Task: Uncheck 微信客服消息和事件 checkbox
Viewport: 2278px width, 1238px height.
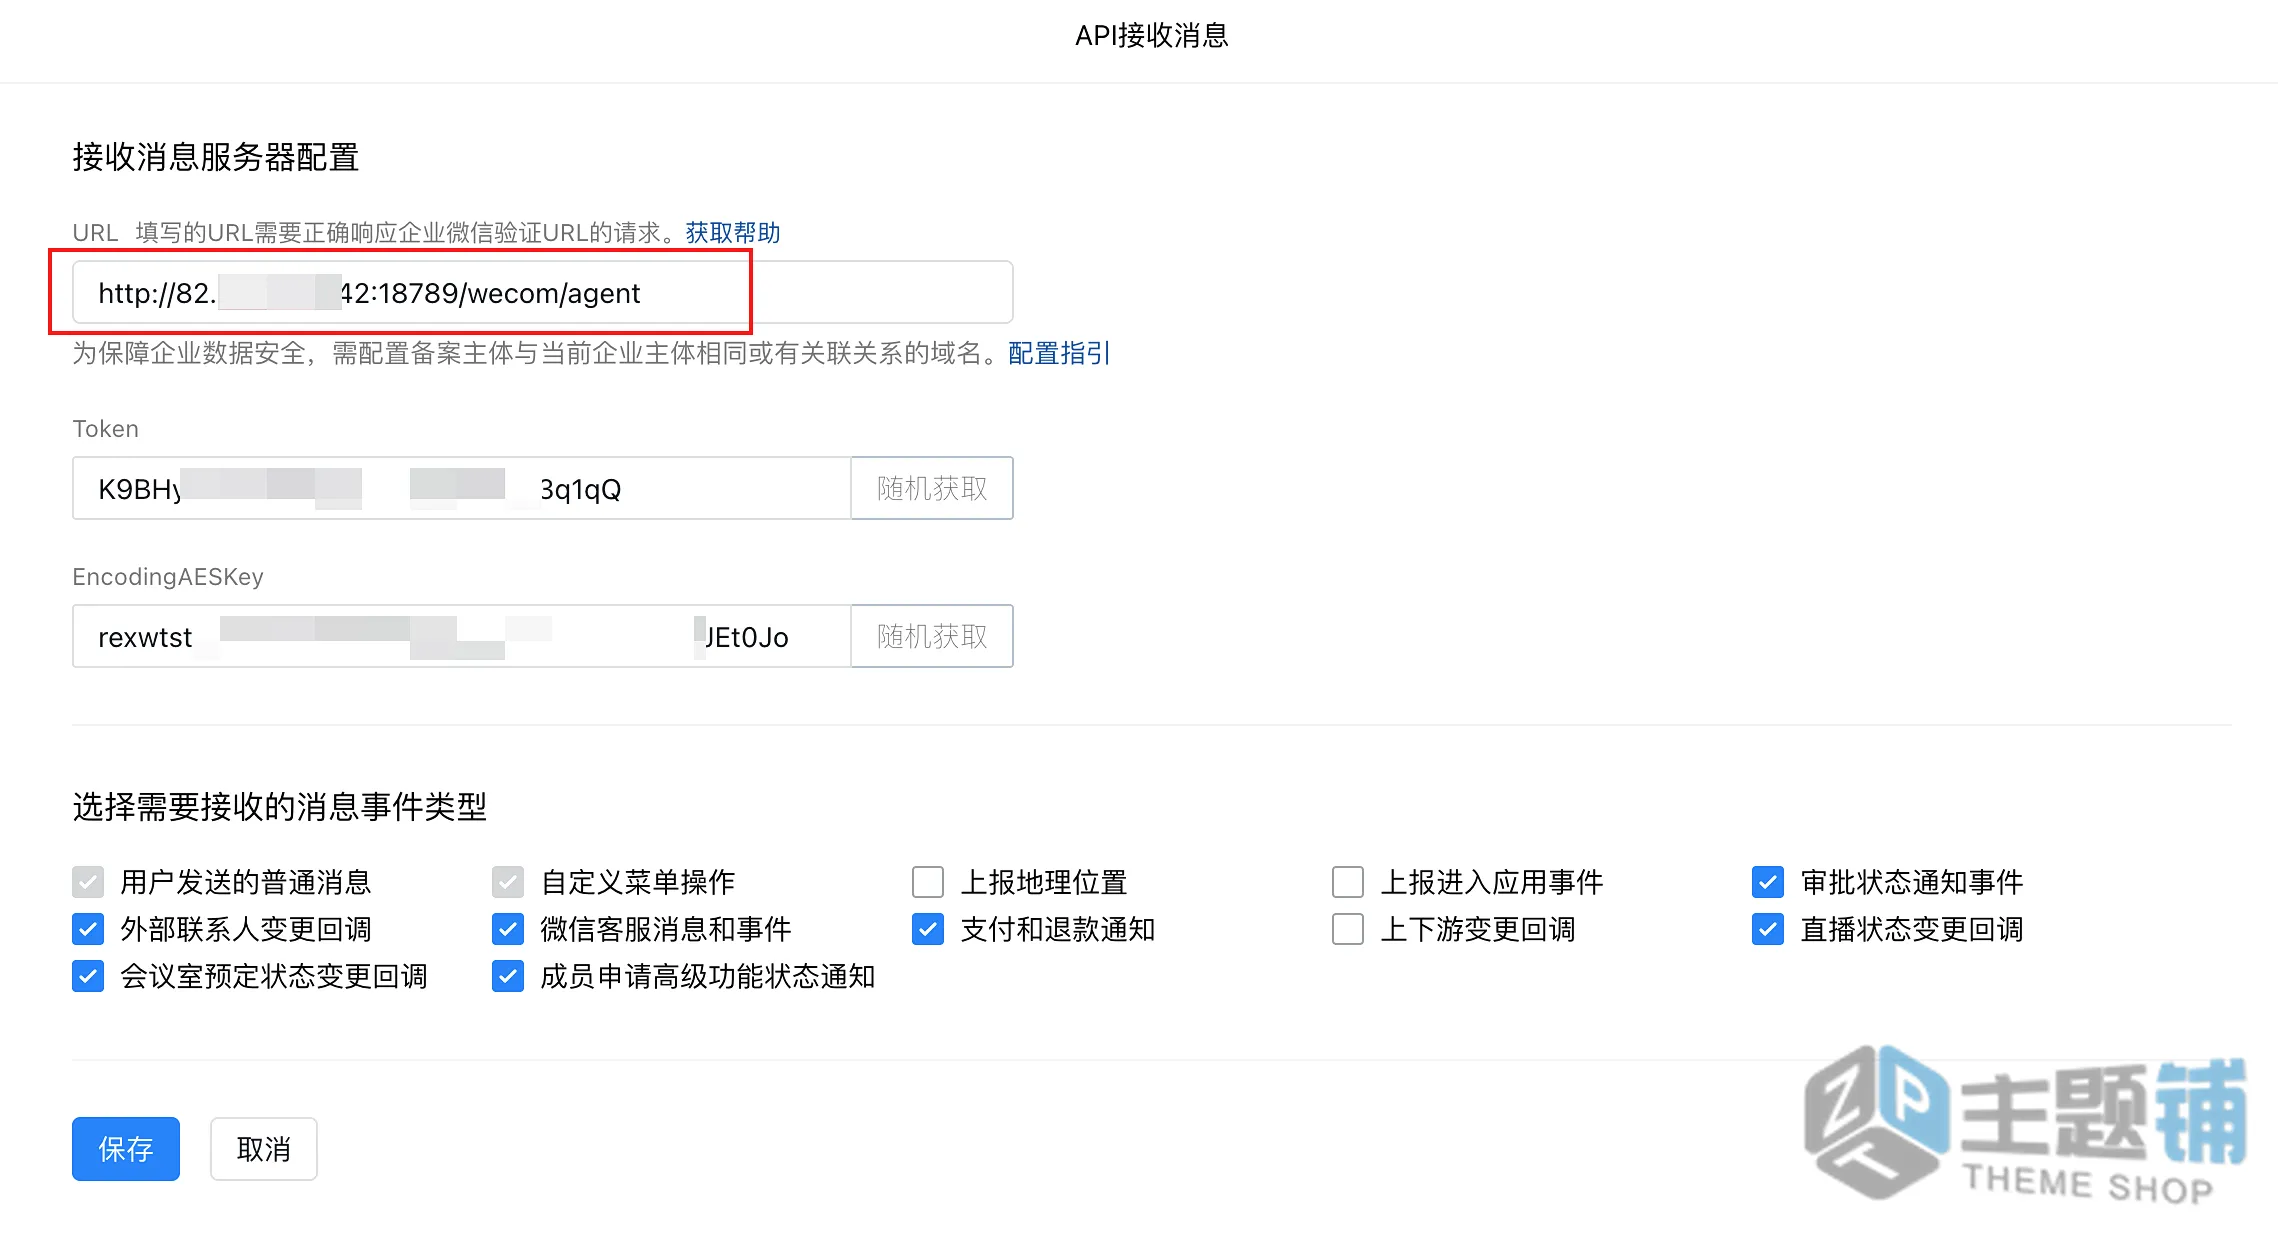Action: (x=508, y=929)
